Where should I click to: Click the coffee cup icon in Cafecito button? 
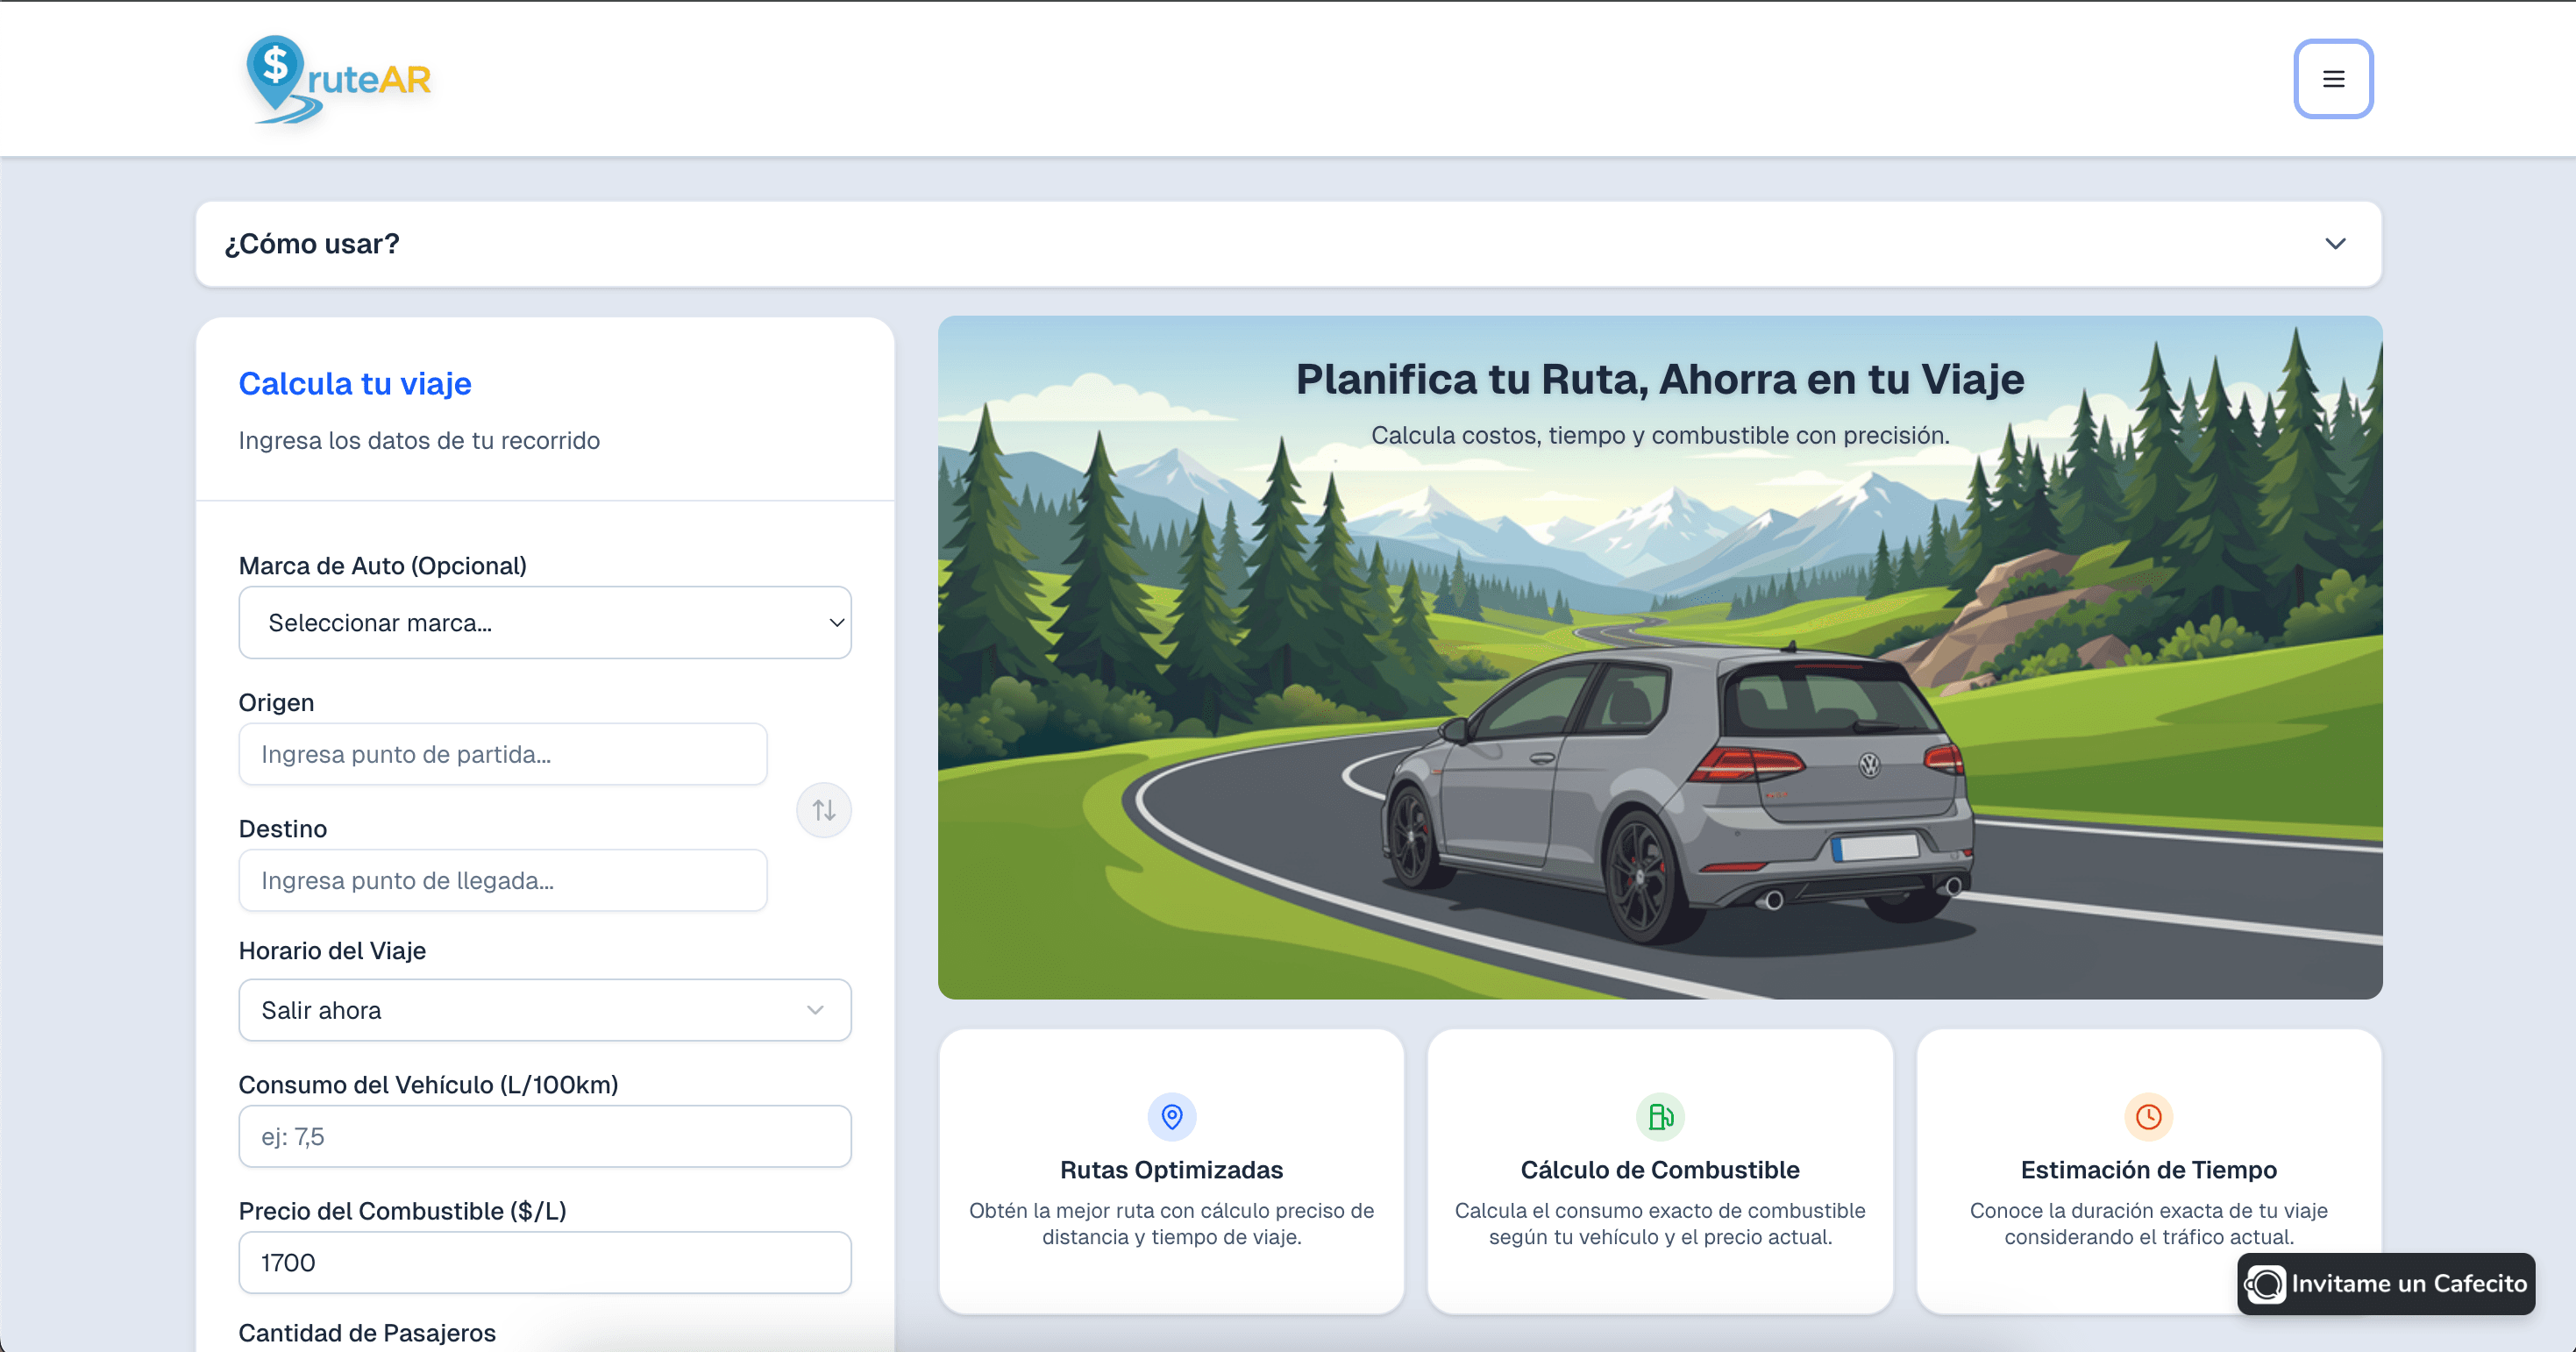coord(2266,1284)
